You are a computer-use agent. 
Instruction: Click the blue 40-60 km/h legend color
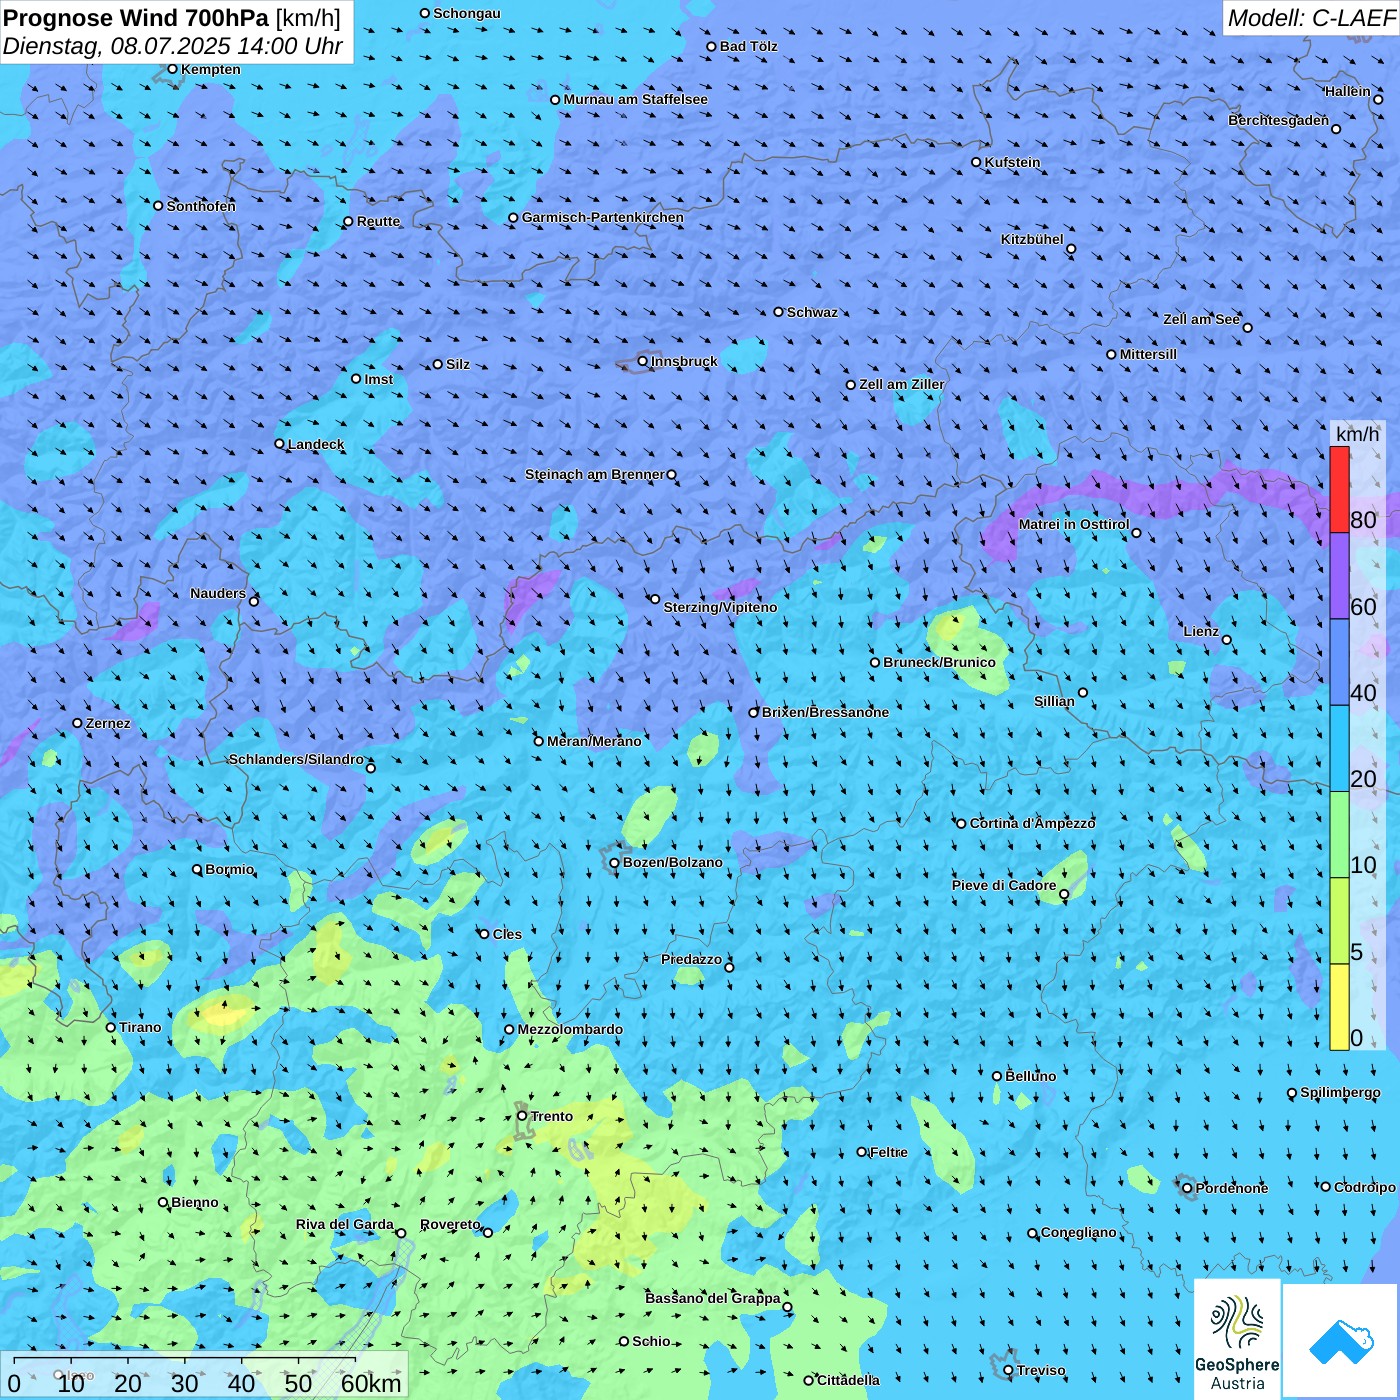click(1339, 662)
